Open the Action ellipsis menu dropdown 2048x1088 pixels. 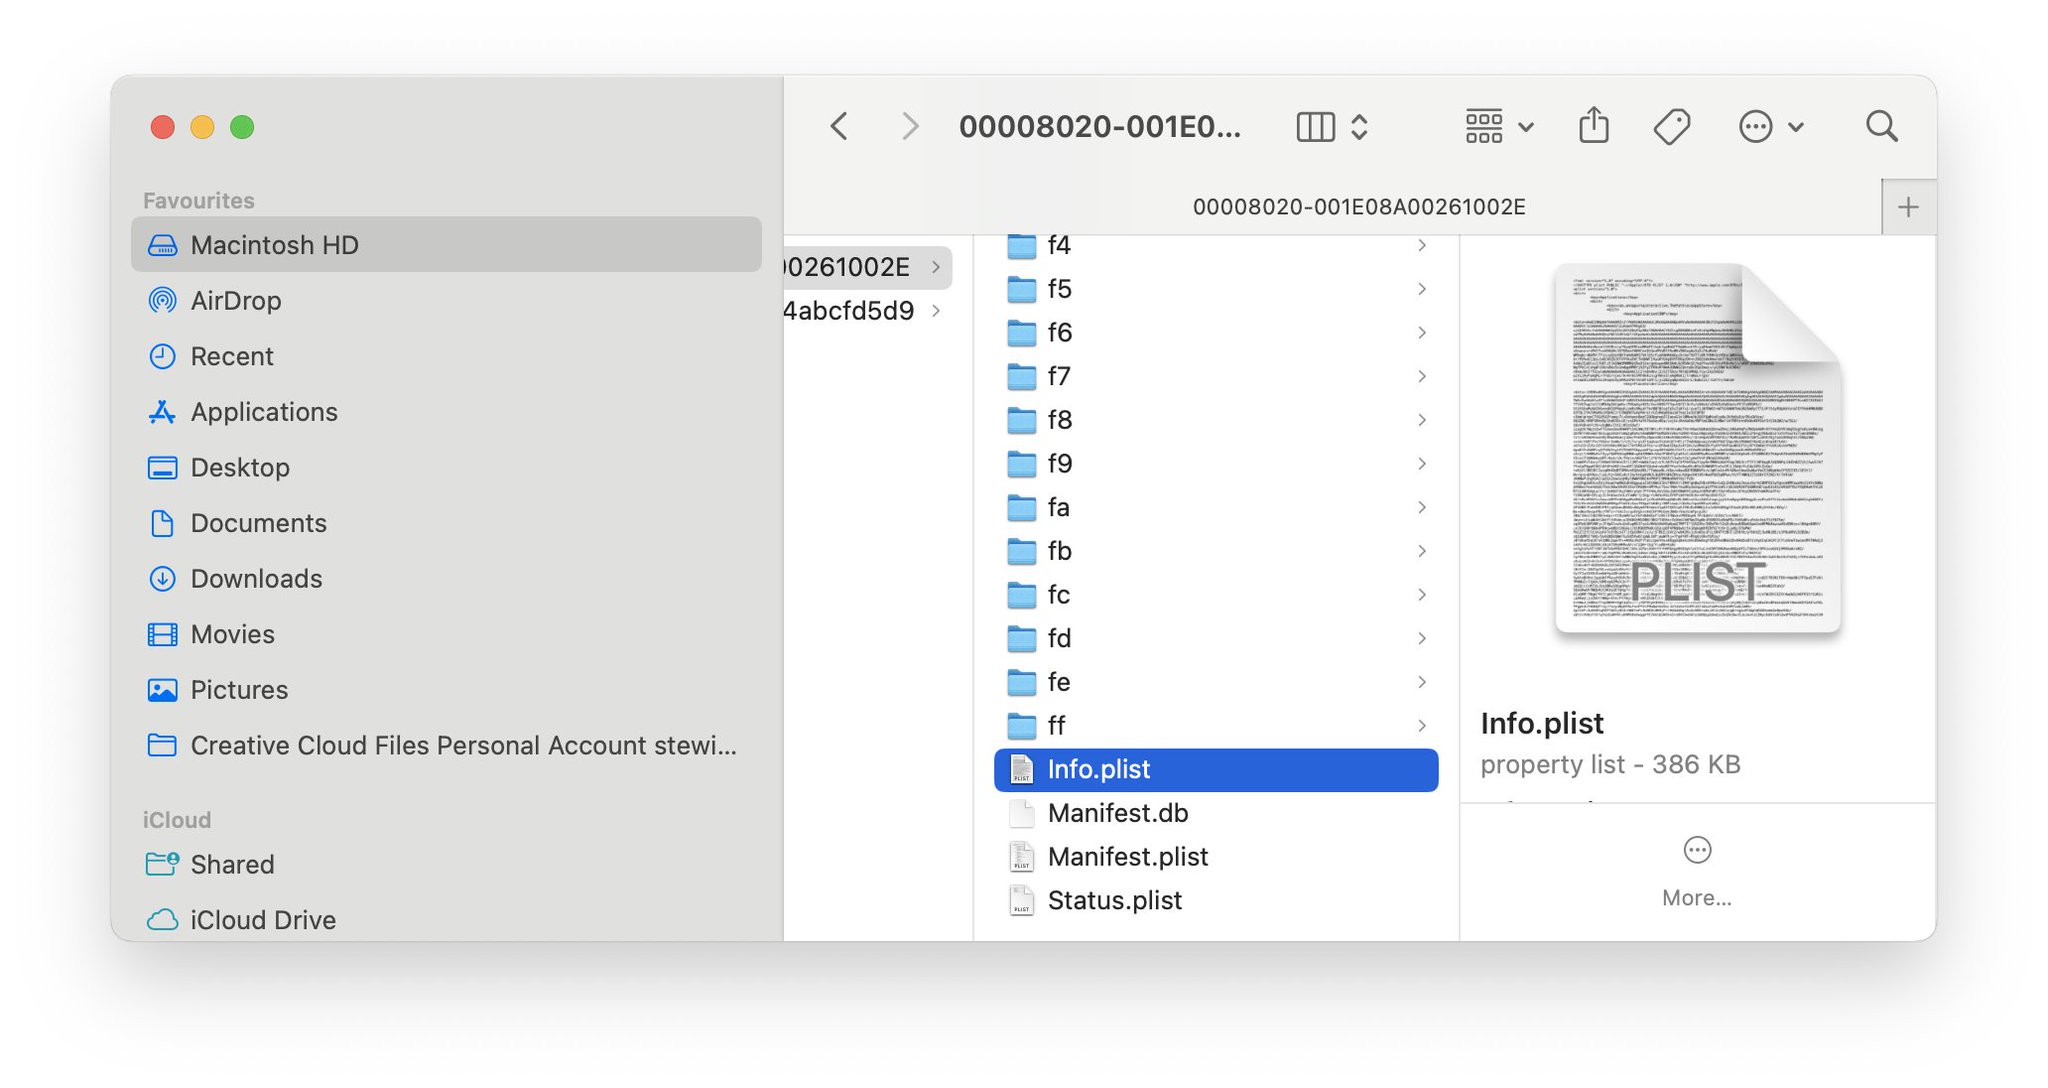click(x=1770, y=126)
